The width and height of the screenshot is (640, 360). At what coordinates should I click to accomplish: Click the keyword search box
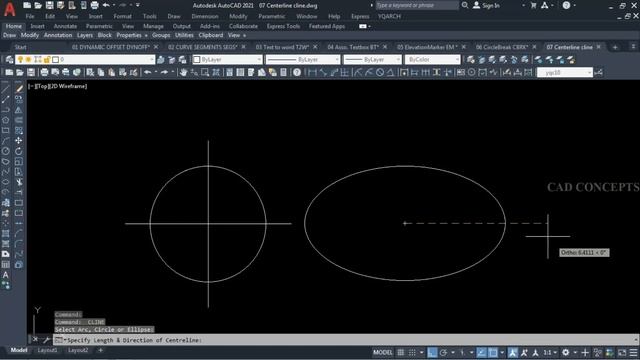tap(417, 5)
